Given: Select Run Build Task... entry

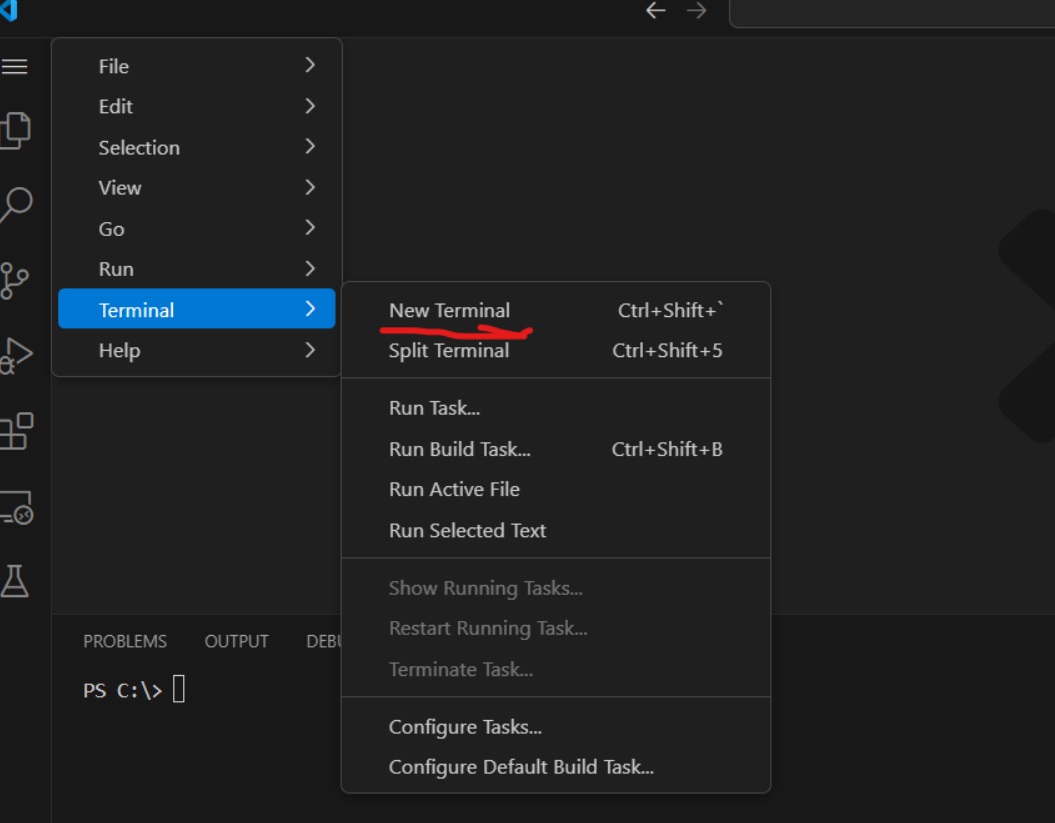Looking at the screenshot, I should (556, 449).
